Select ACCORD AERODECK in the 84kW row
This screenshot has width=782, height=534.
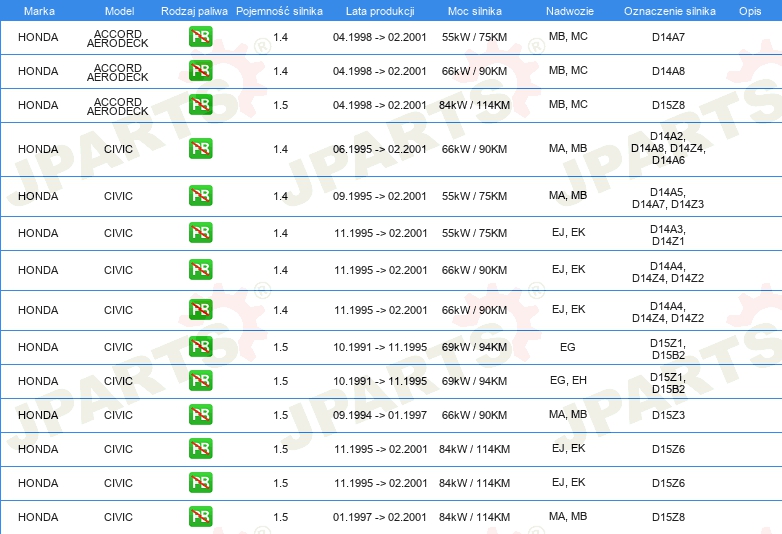[118, 106]
